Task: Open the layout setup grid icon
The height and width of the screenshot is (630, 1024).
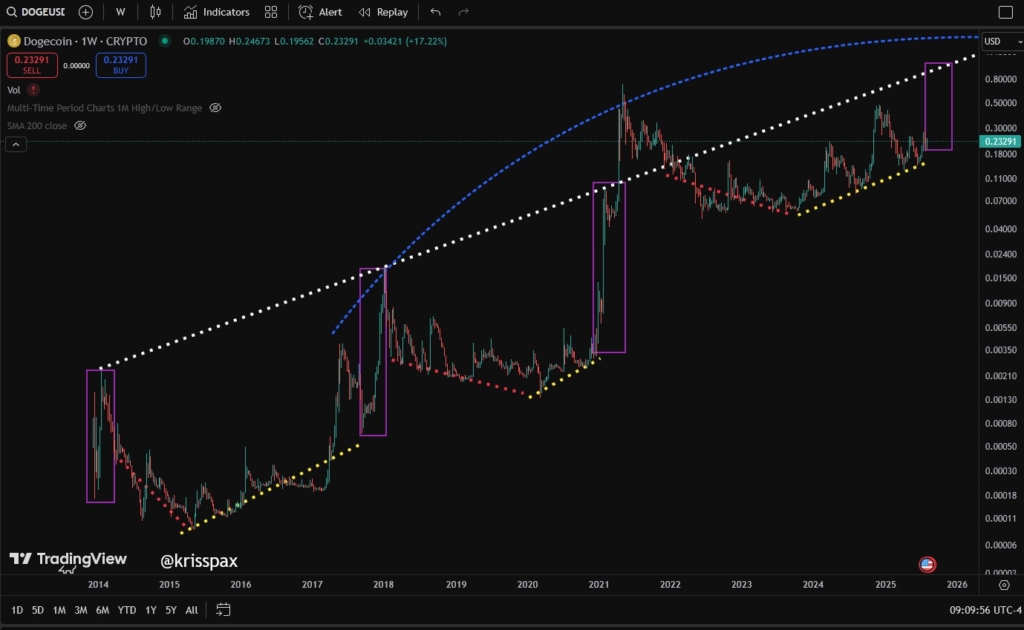Action: coord(271,12)
